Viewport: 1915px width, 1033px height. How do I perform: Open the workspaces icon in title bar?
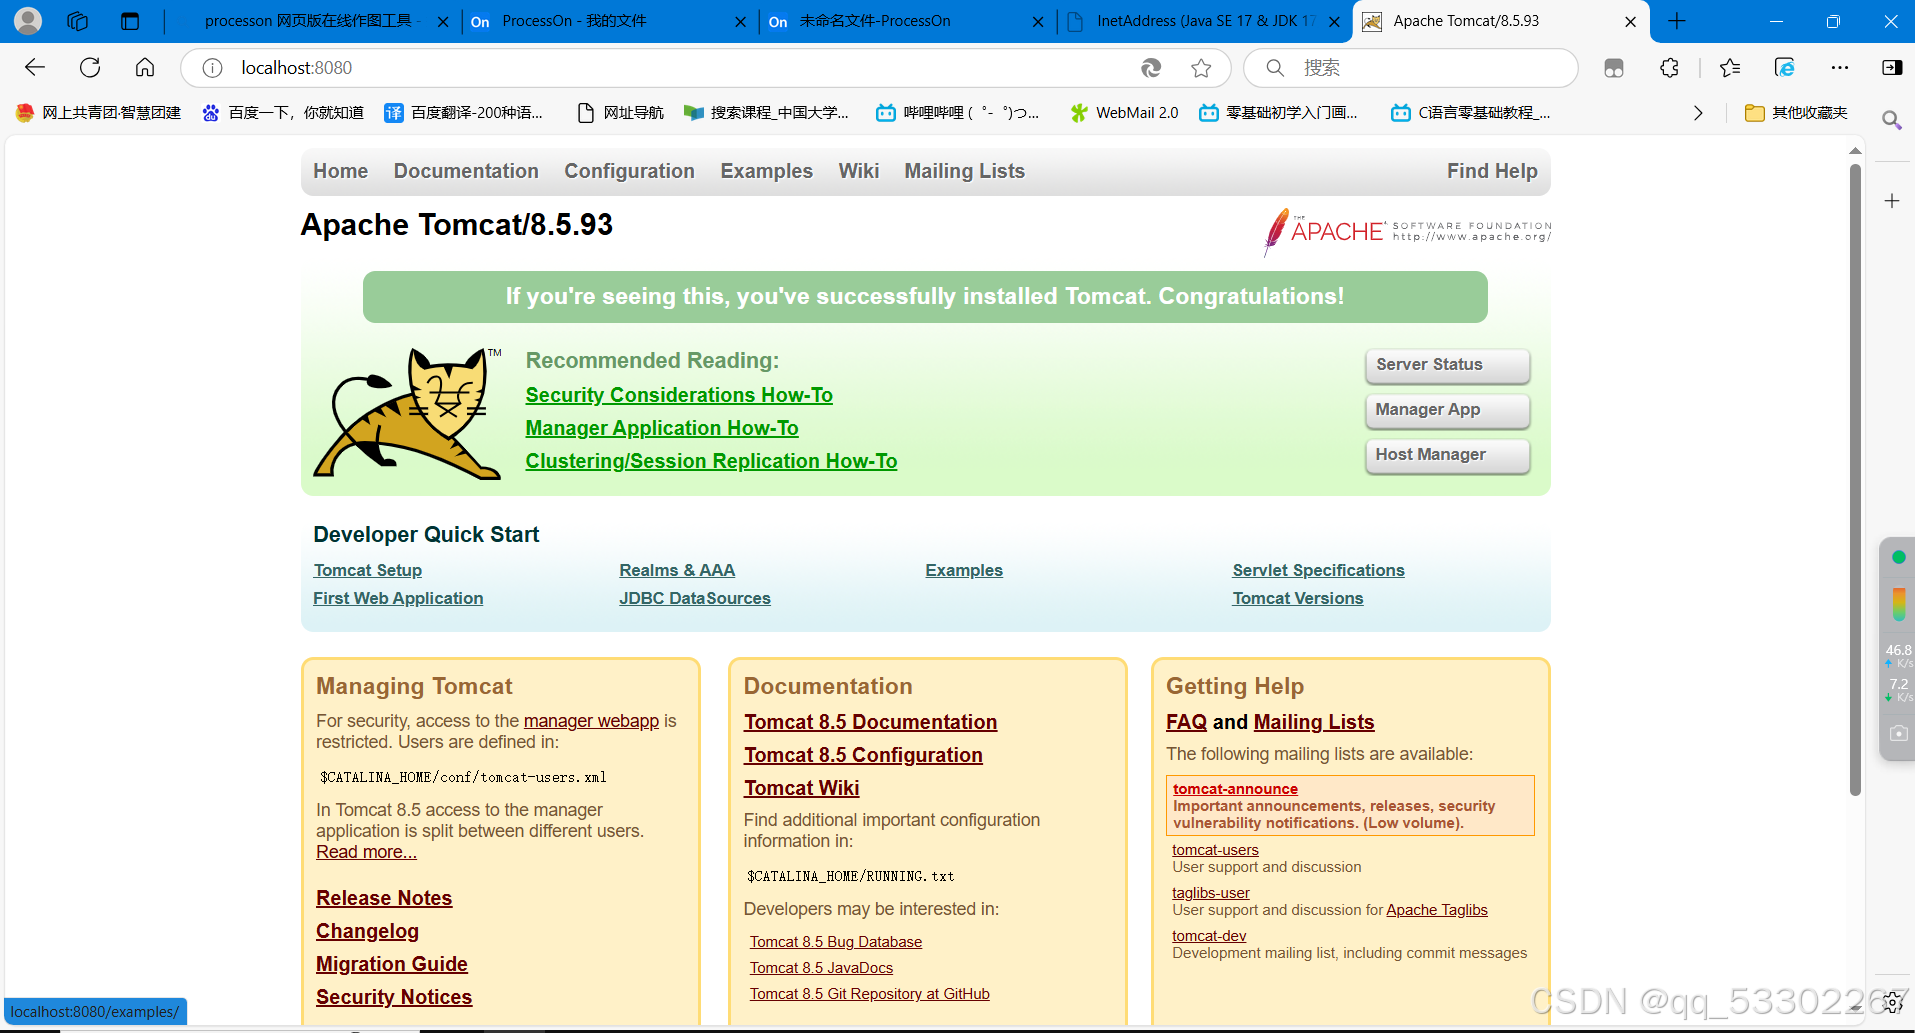[77, 20]
